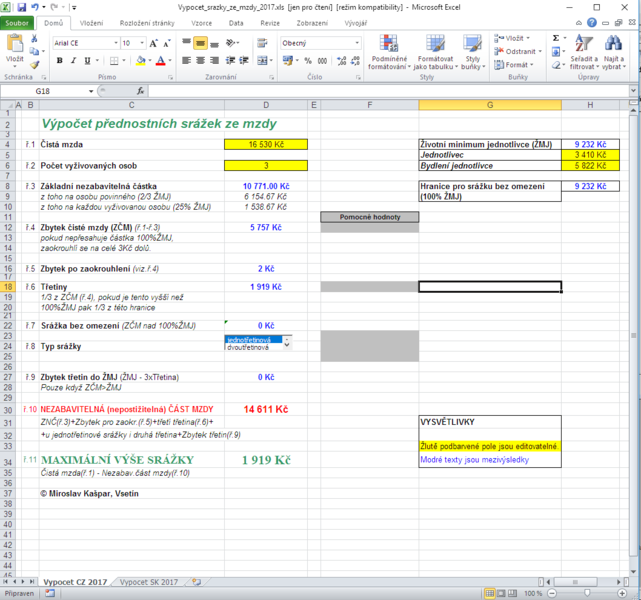Click Najít a vybrat binoculars button
Viewport: 641px width, 600px height.
pyautogui.click(x=614, y=52)
